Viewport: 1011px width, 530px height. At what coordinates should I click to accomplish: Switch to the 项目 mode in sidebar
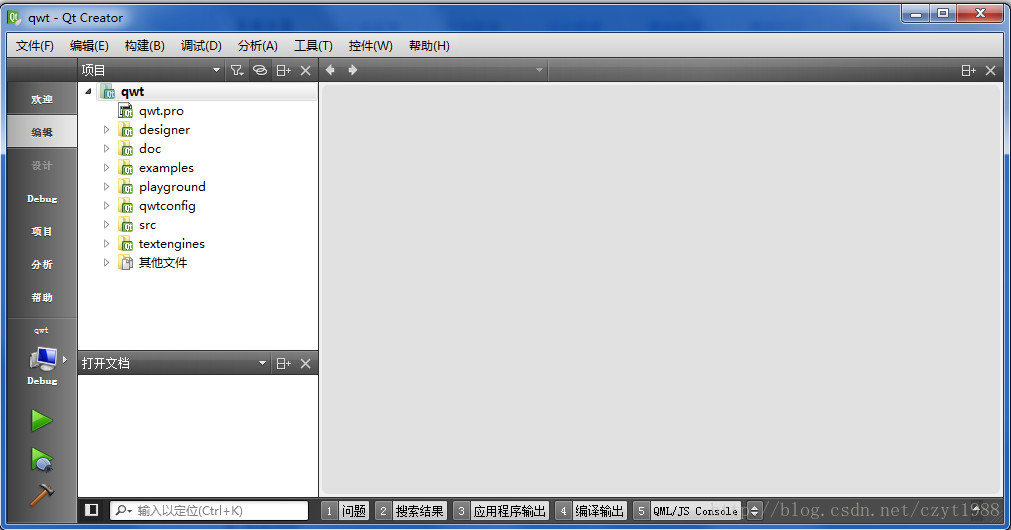pyautogui.click(x=42, y=231)
